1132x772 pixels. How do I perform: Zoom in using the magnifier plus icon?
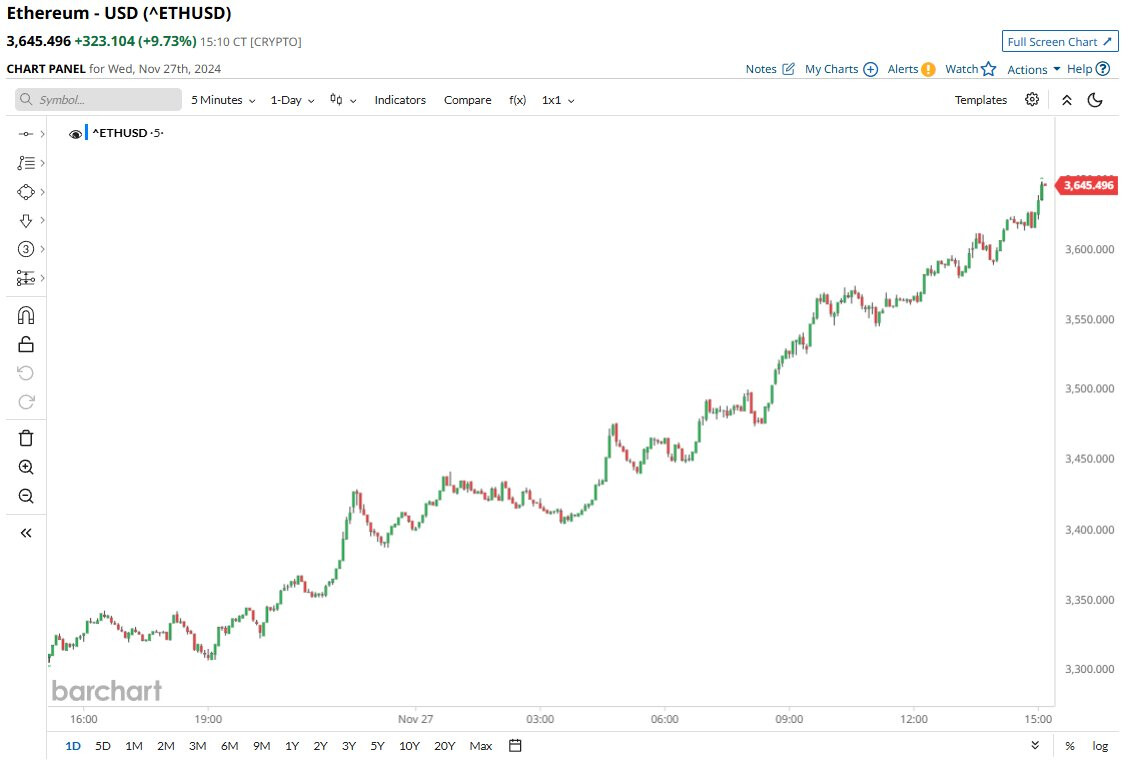26,467
